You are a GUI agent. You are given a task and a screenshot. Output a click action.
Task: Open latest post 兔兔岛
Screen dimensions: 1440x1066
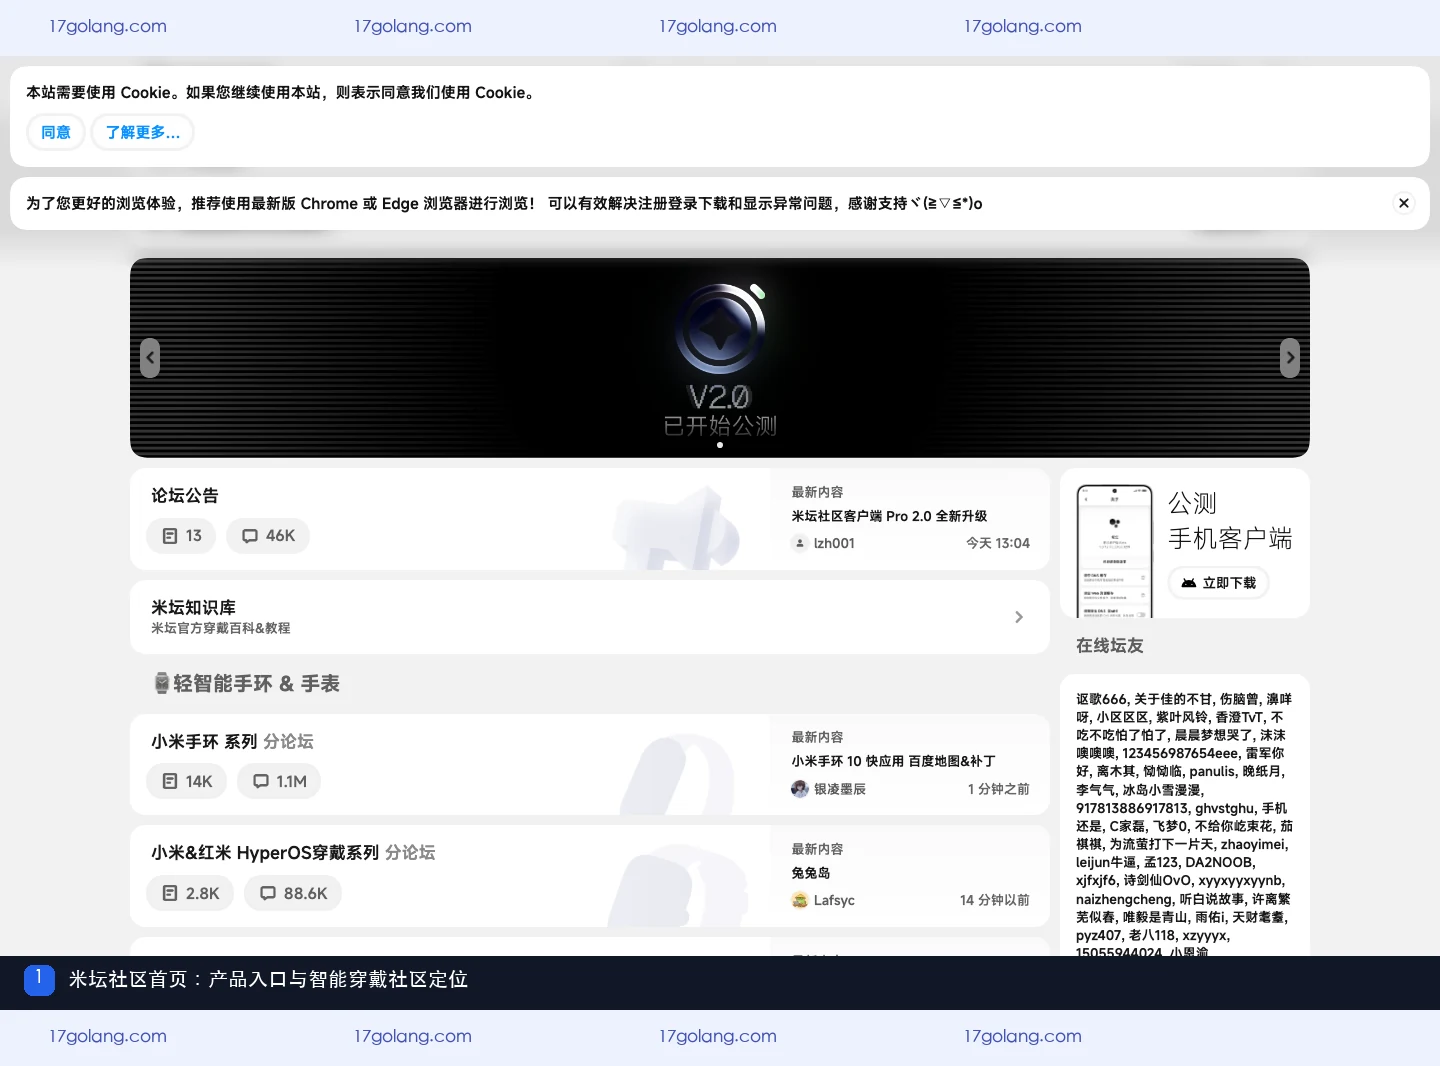coord(811,873)
